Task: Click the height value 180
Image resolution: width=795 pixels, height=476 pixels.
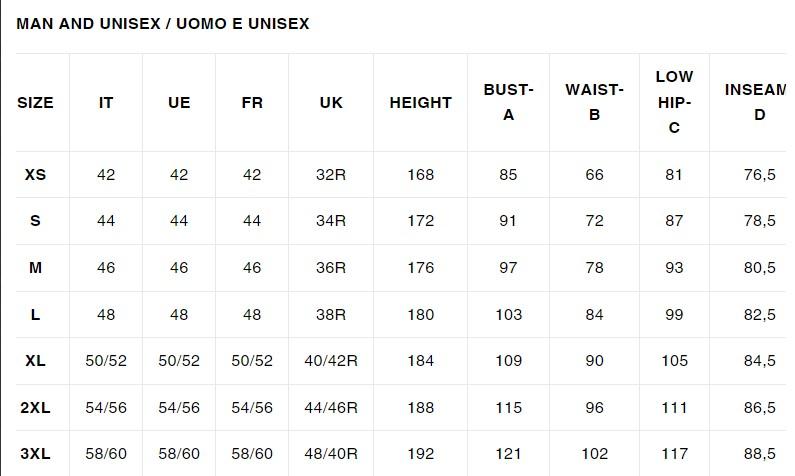Action: tap(421, 315)
